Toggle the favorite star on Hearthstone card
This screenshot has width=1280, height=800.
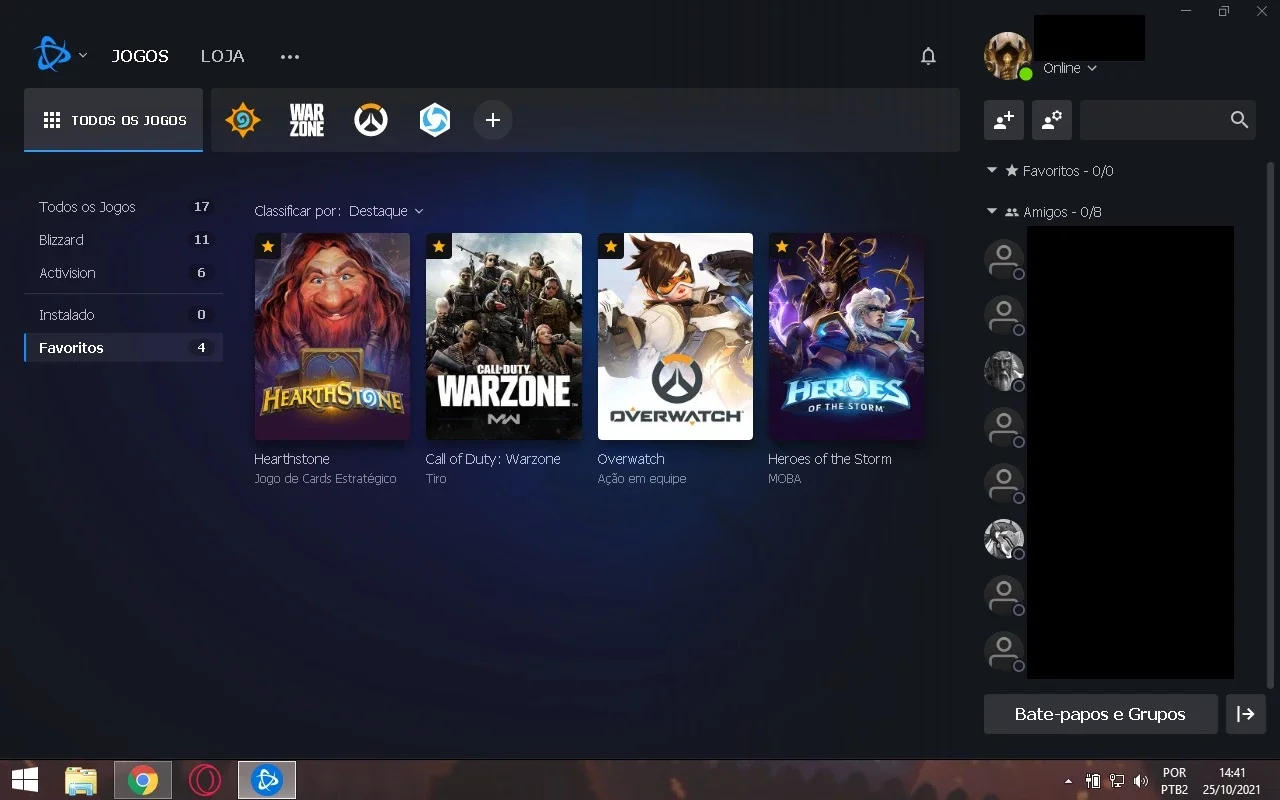(x=267, y=246)
